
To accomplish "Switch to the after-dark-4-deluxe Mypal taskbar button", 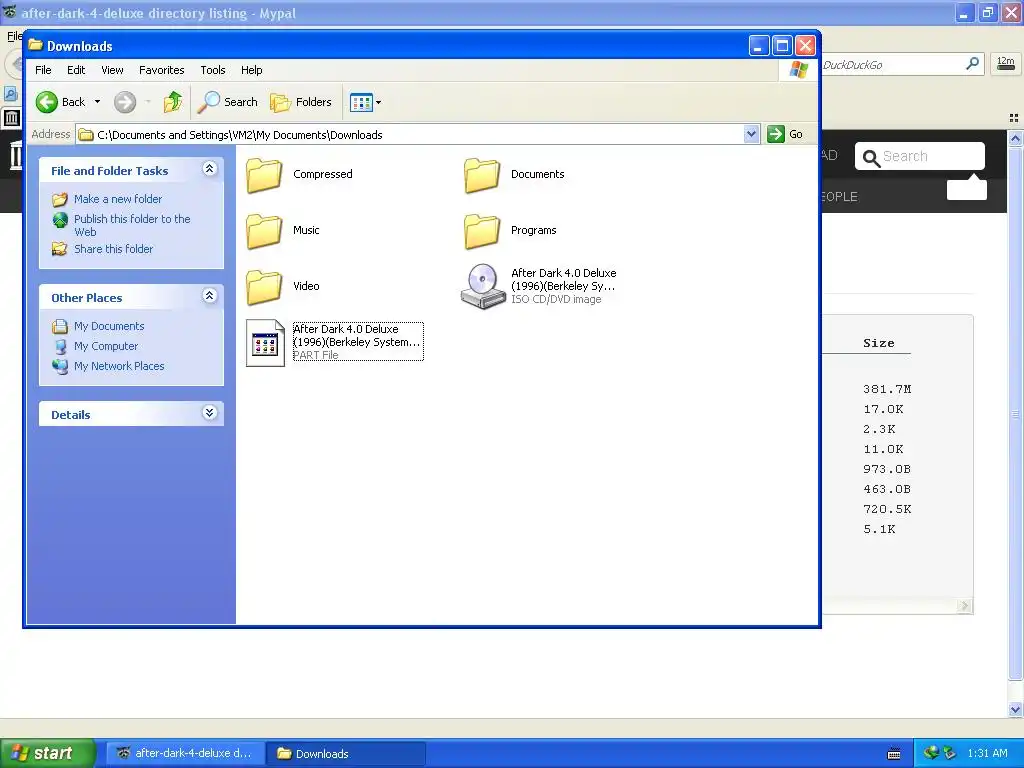I will tap(185, 754).
